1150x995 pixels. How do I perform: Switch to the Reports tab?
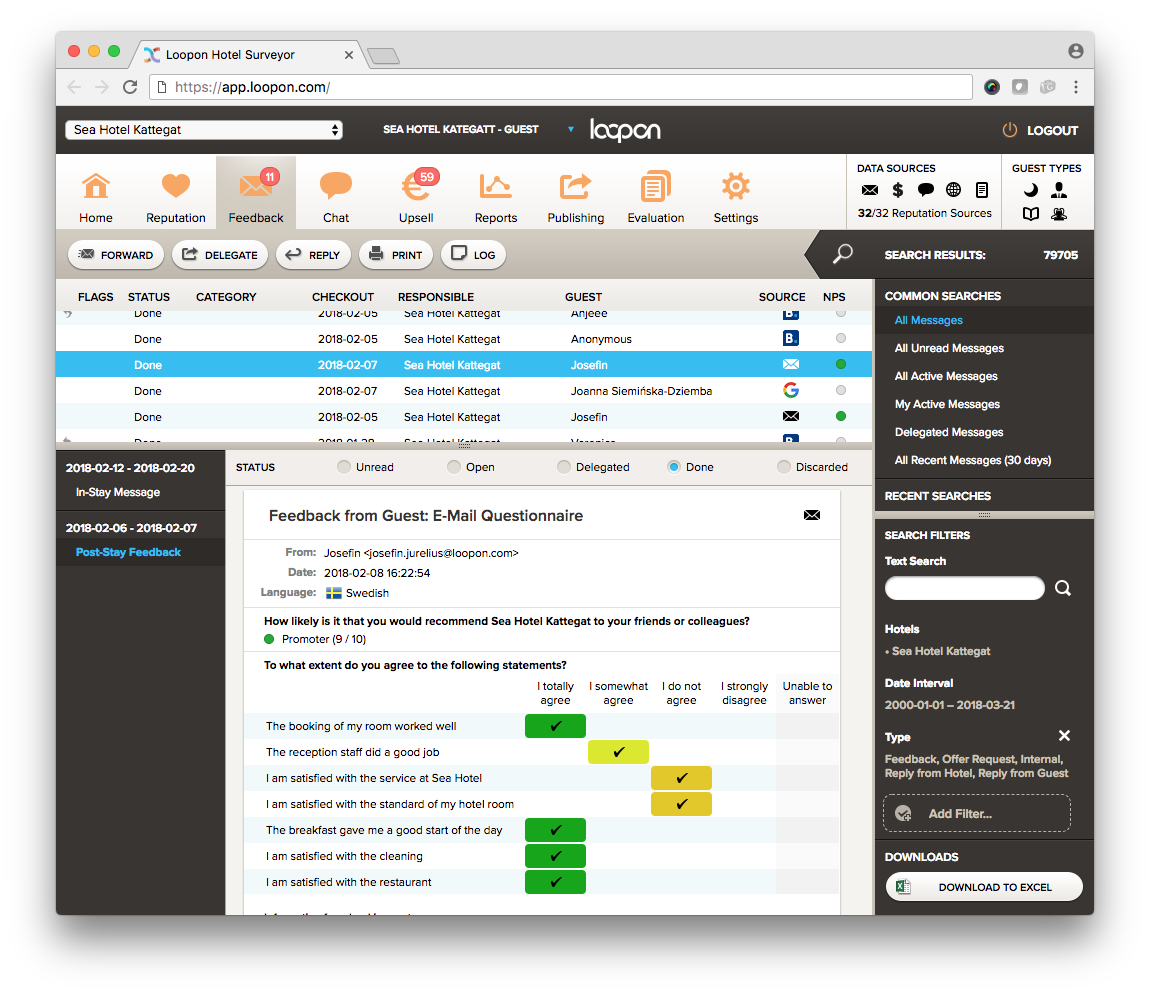click(x=496, y=195)
